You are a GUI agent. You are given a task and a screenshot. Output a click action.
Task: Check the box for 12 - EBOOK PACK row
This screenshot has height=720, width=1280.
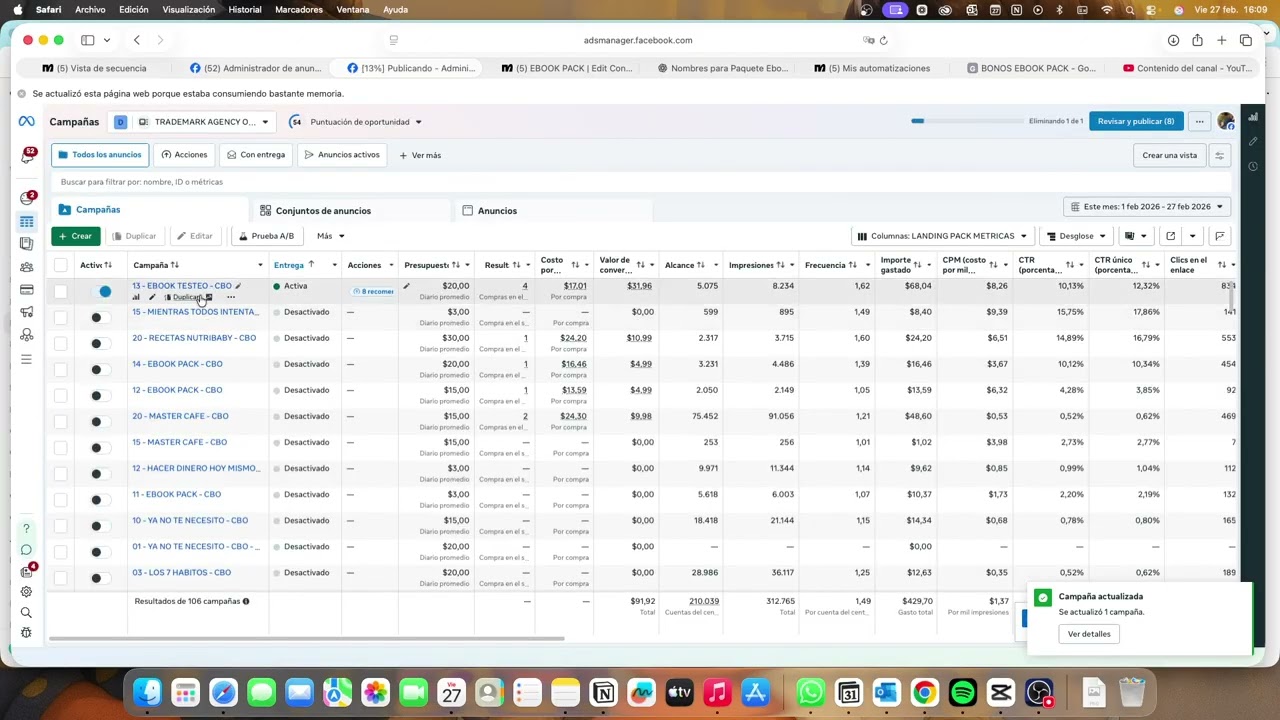click(x=61, y=395)
